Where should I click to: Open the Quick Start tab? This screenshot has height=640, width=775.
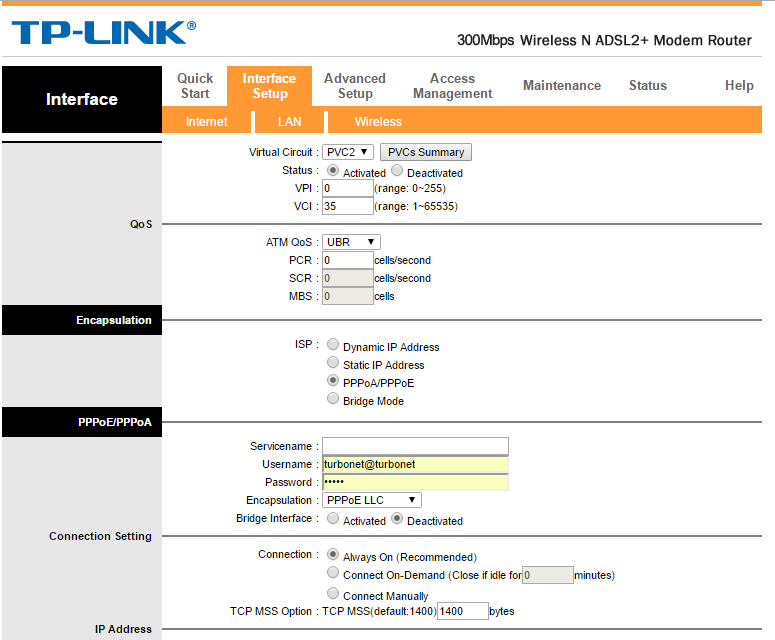tap(195, 86)
